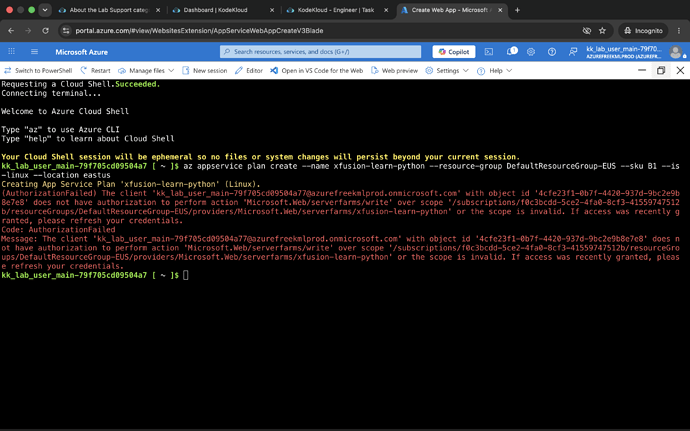Maximize the Cloud Shell pane
Image resolution: width=690 pixels, height=431 pixels.
(x=661, y=70)
